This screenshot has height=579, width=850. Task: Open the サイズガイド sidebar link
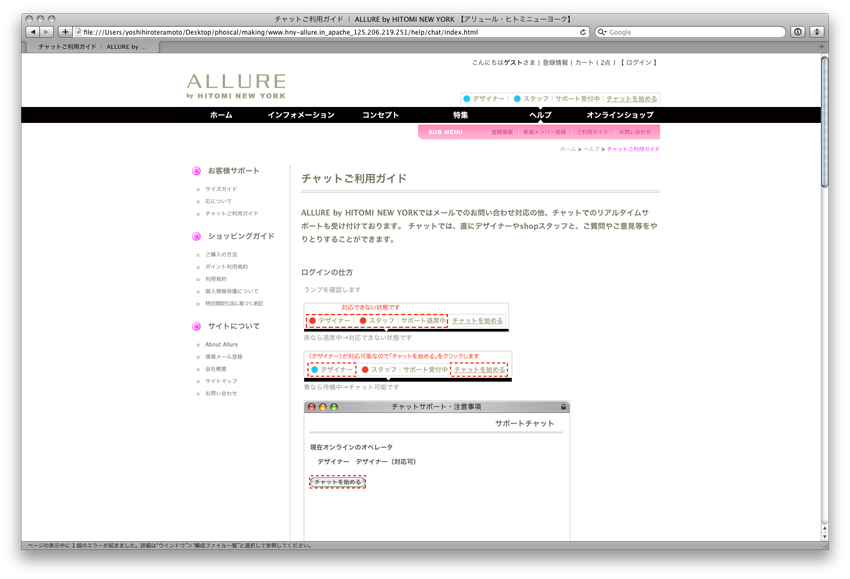tap(221, 189)
